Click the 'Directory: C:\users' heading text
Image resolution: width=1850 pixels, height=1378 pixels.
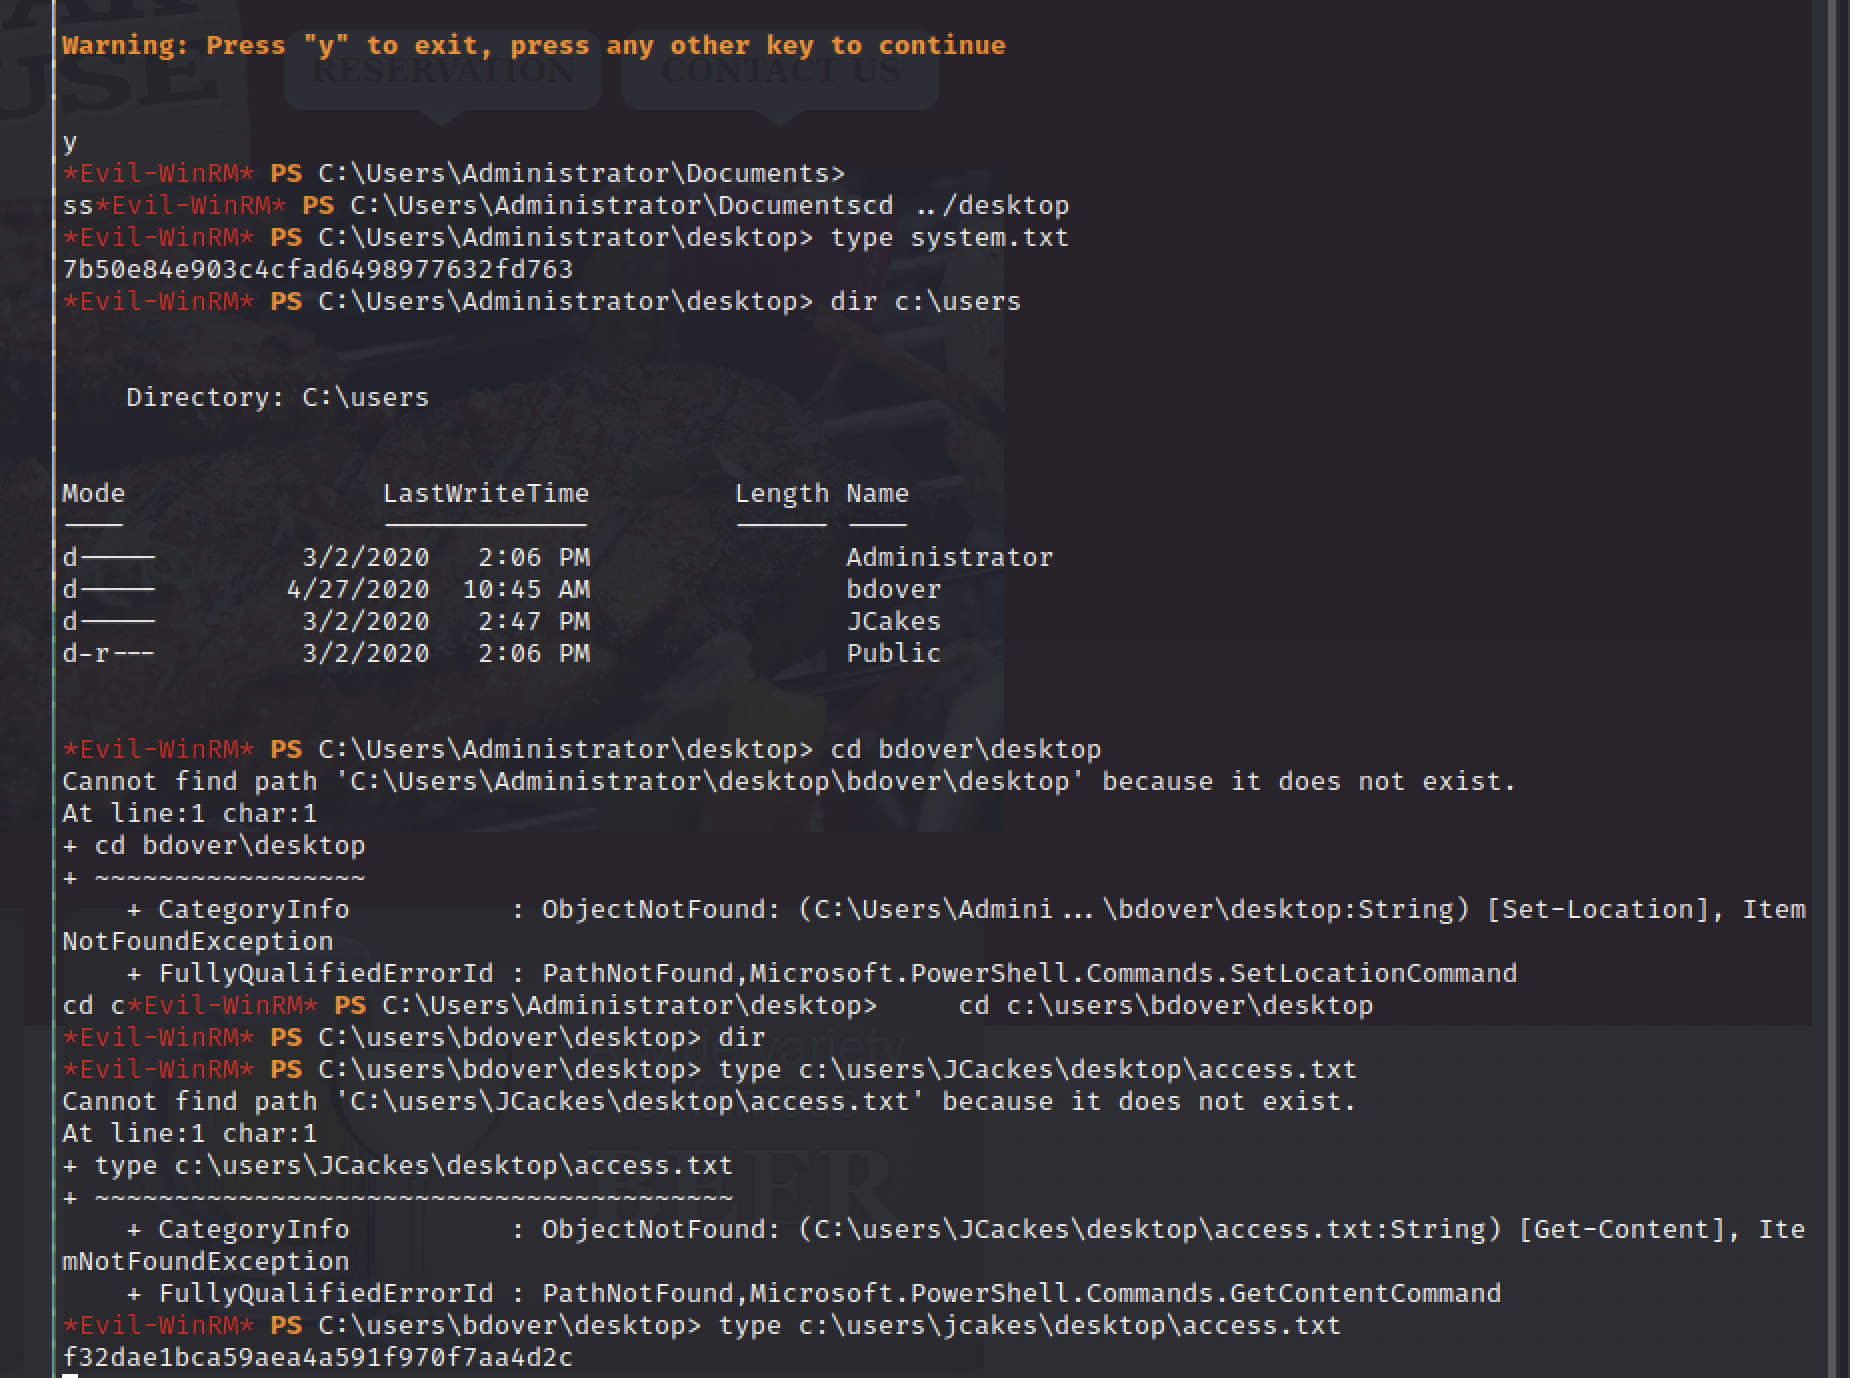coord(277,398)
